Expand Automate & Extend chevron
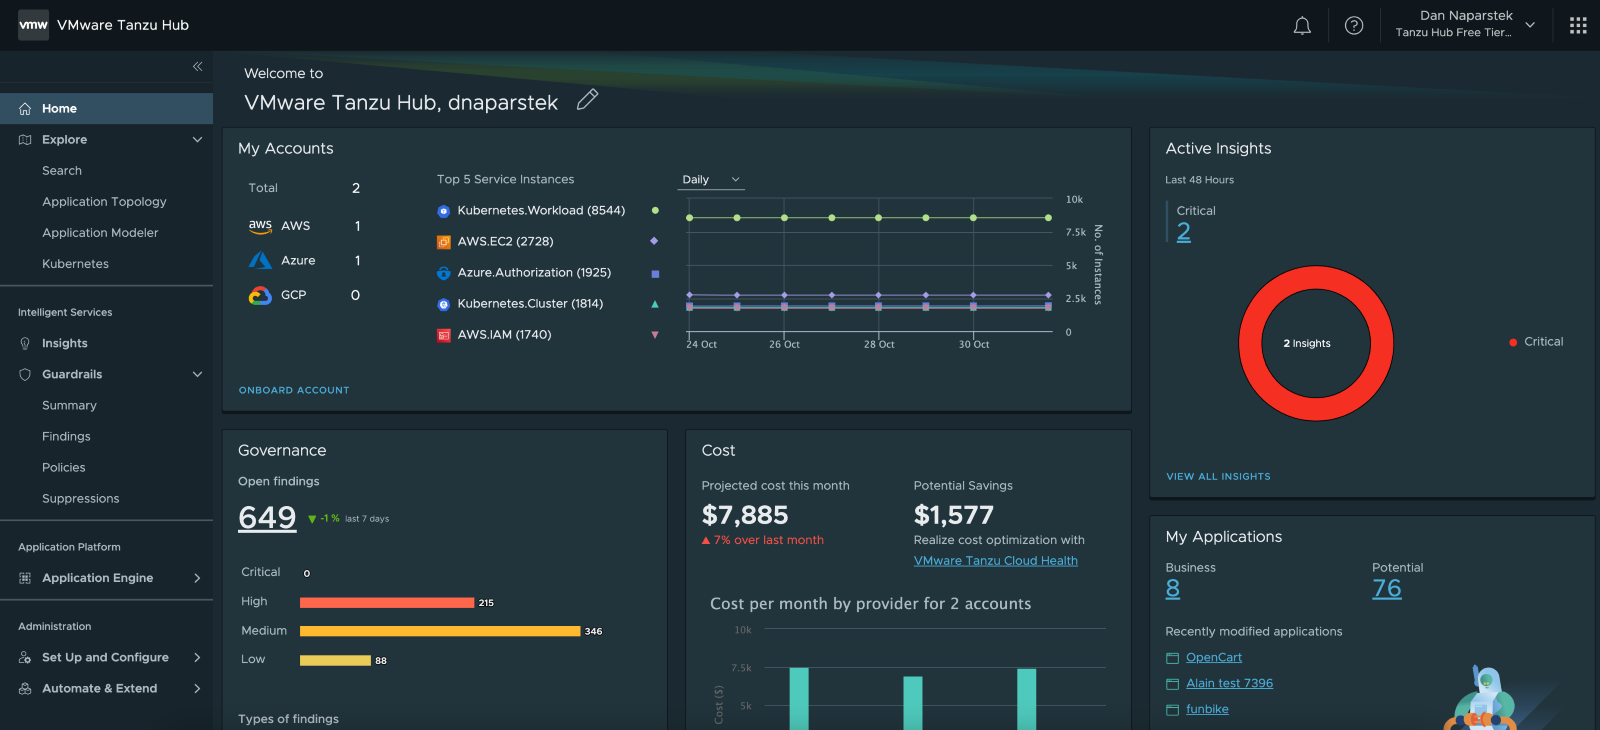The image size is (1600, 730). tap(197, 689)
